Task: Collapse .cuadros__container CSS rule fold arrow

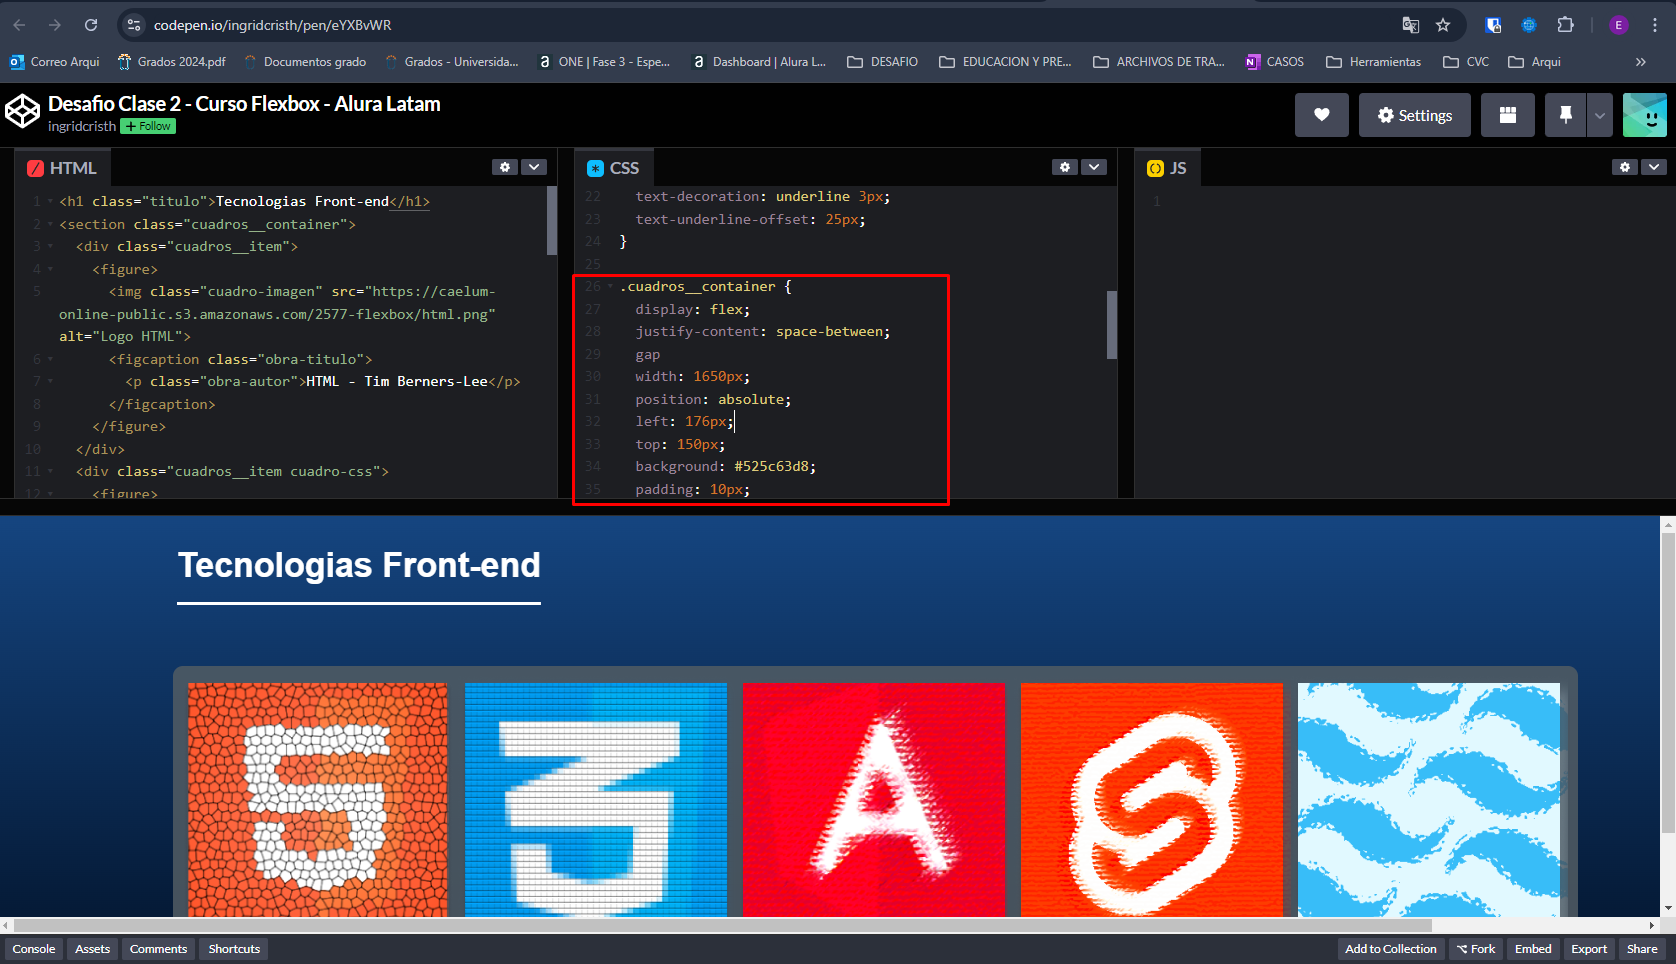Action: (610, 286)
